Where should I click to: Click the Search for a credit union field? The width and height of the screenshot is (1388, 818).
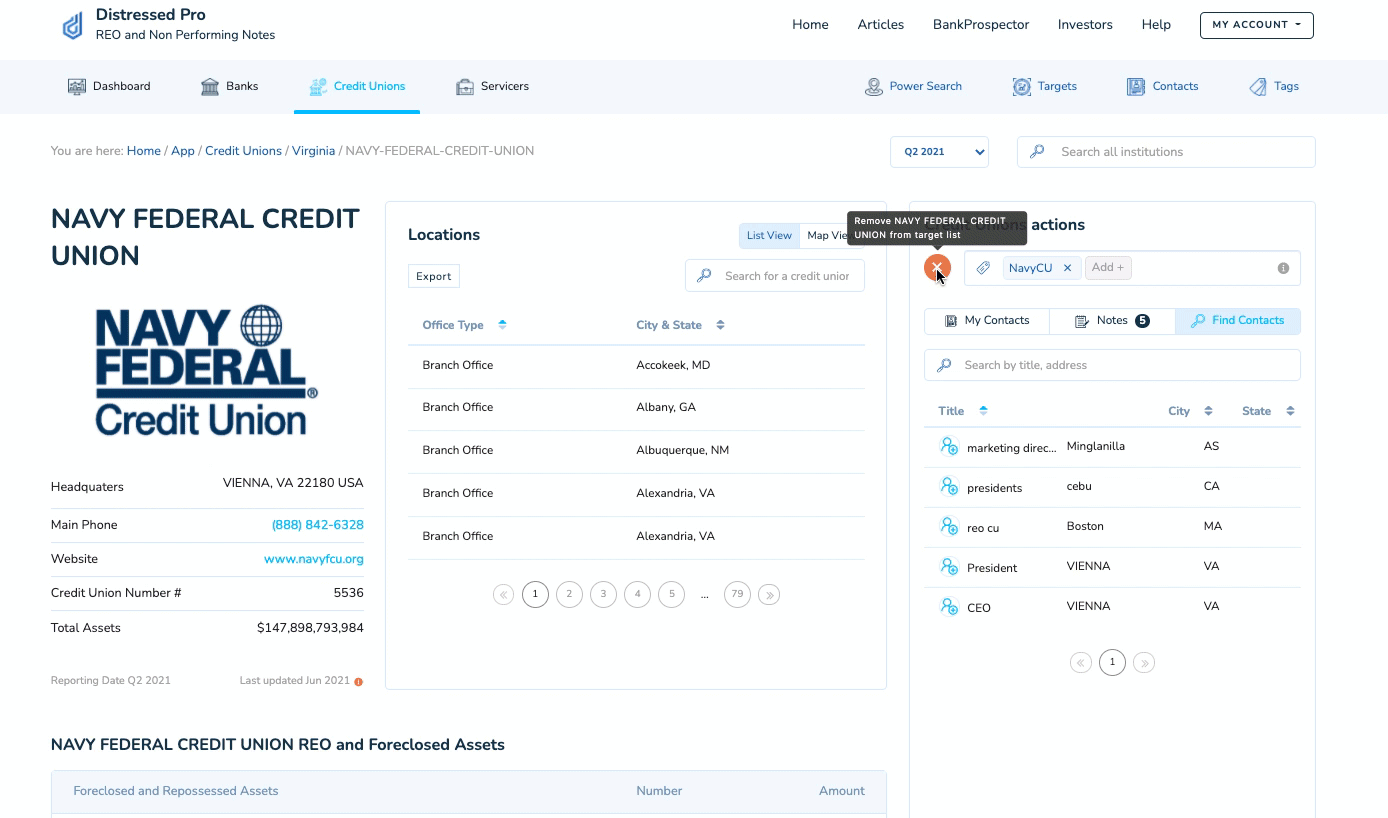[x=775, y=276]
